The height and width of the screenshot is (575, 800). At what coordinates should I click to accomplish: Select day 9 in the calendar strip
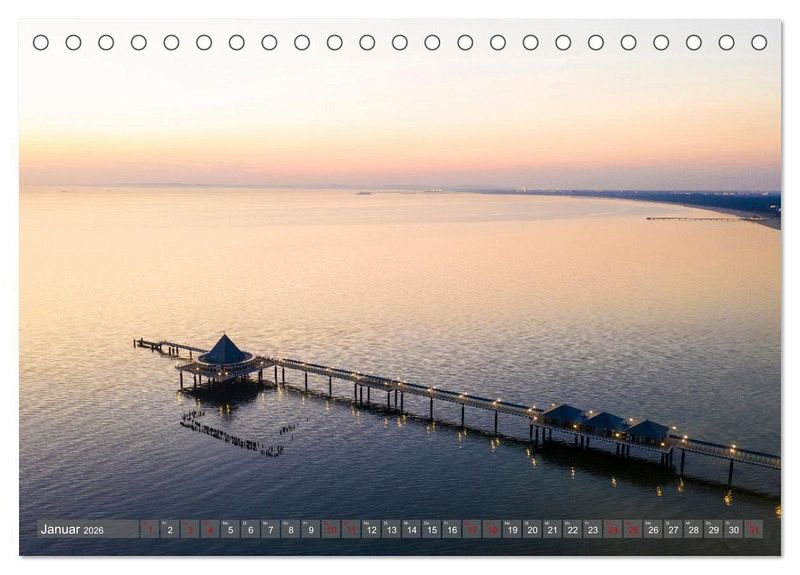311,529
